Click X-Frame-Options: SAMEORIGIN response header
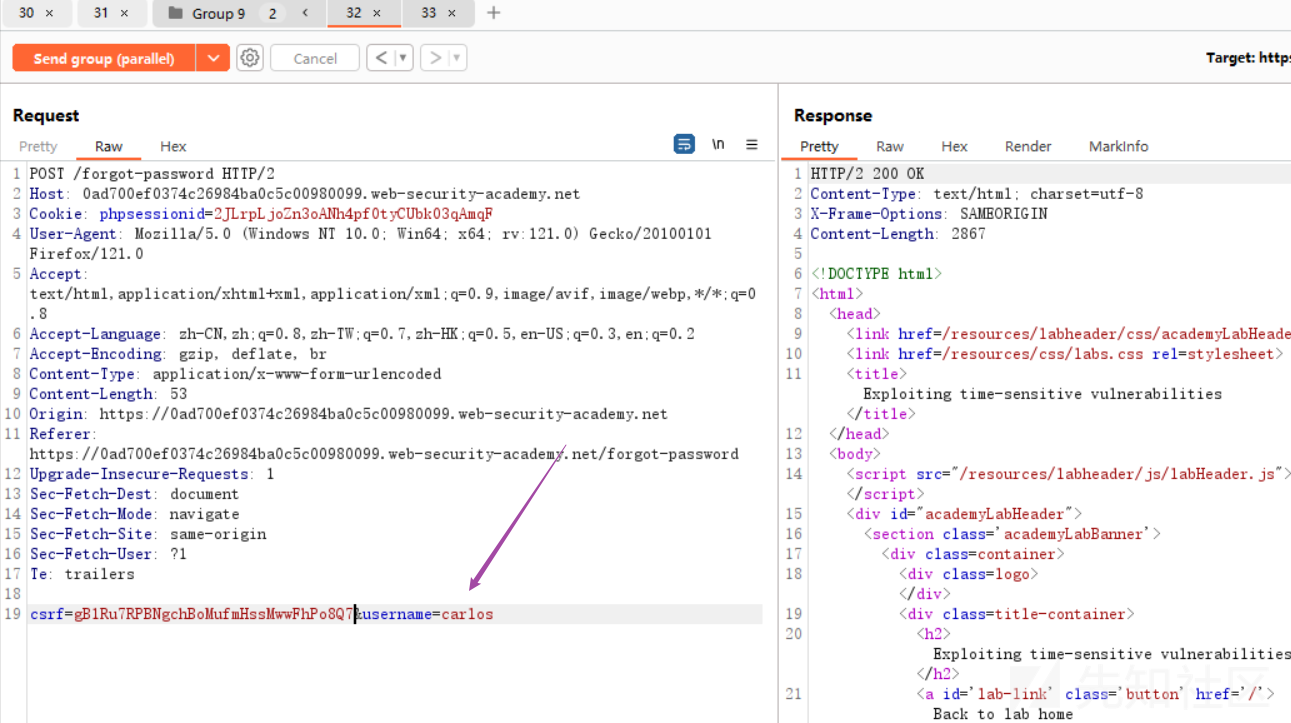1291x723 pixels. click(929, 214)
